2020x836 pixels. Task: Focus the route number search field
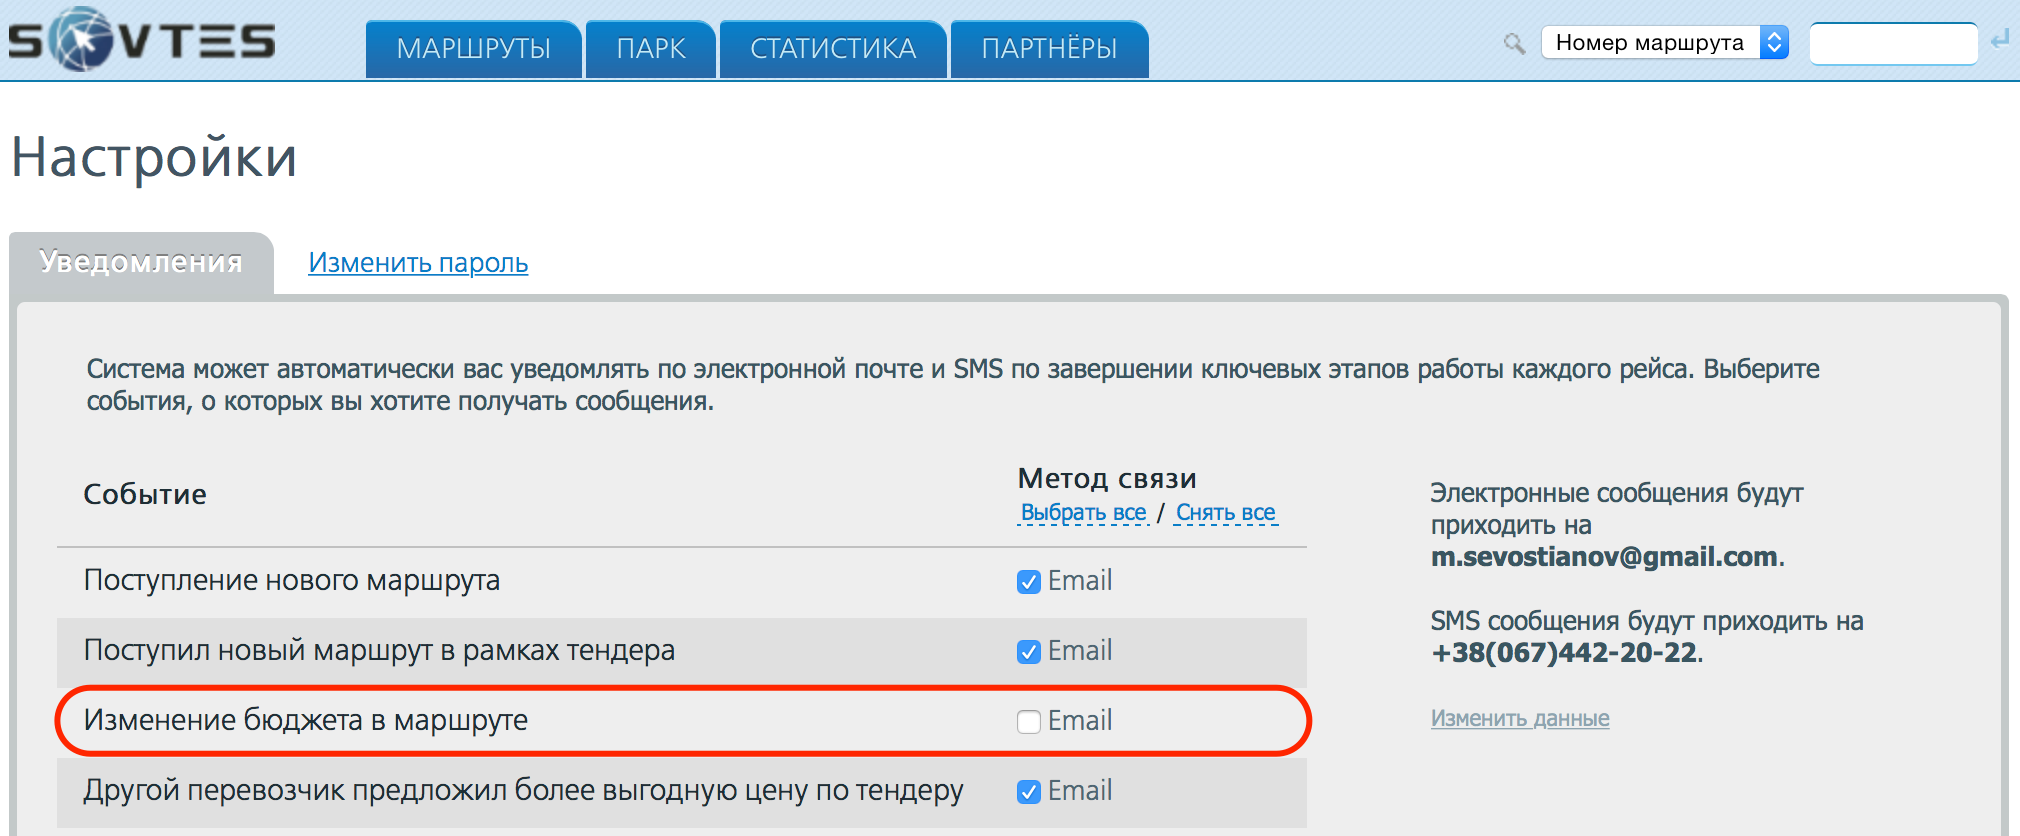pyautogui.click(x=1893, y=44)
